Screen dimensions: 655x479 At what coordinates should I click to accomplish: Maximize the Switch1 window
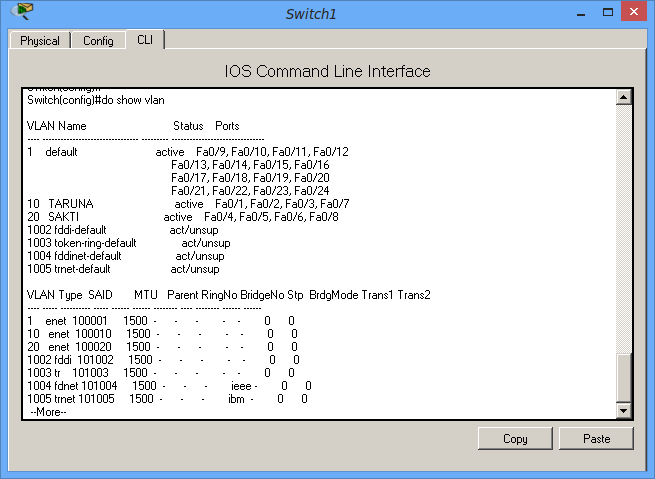[608, 13]
